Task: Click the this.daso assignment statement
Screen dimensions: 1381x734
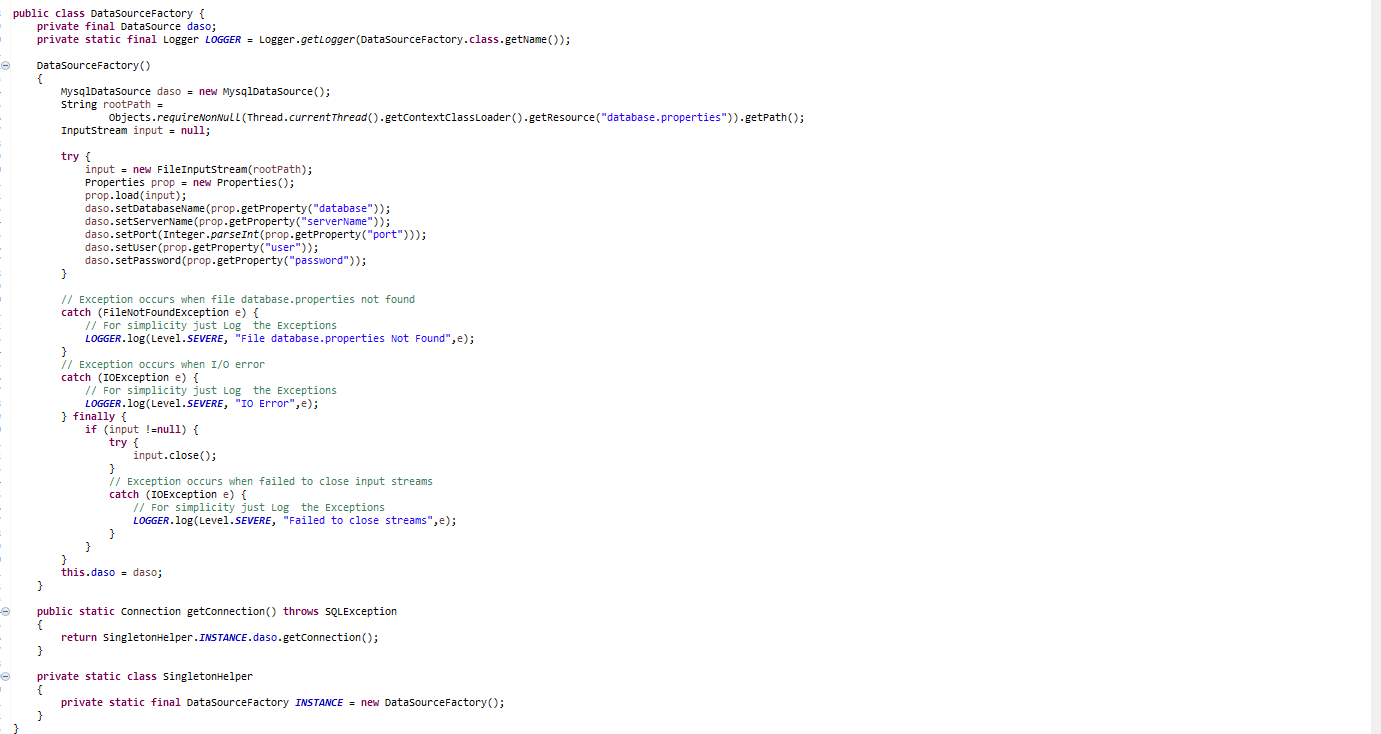Action: point(110,572)
